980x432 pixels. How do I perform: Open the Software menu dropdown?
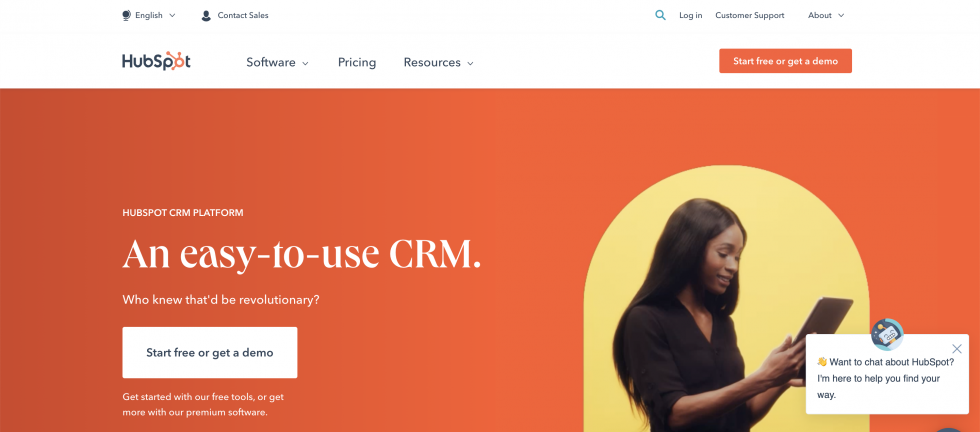click(278, 63)
